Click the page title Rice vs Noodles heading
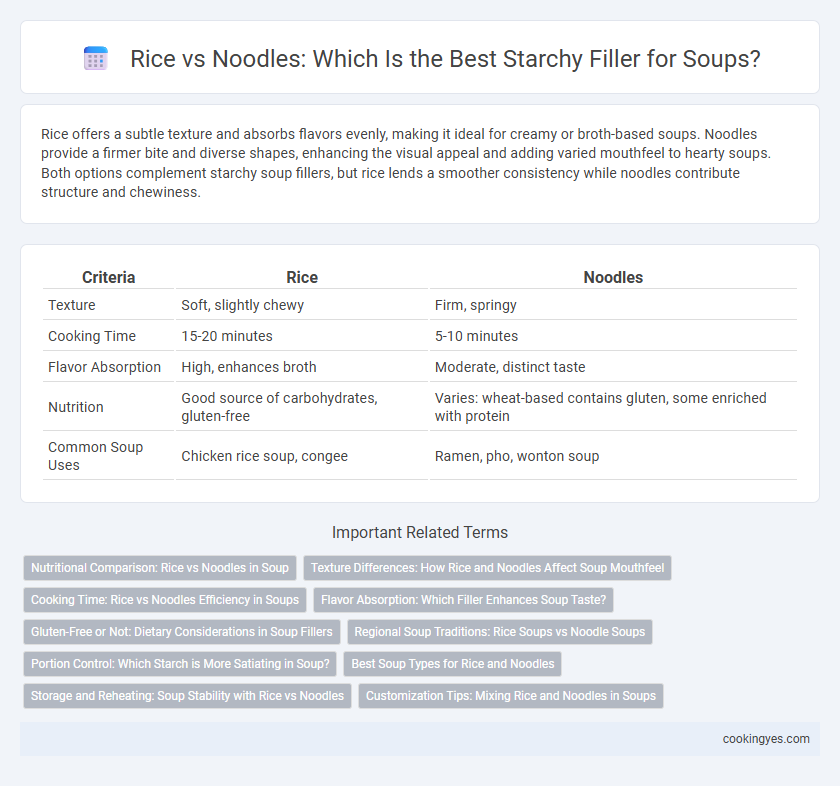This screenshot has height=786, width=840. pos(445,58)
